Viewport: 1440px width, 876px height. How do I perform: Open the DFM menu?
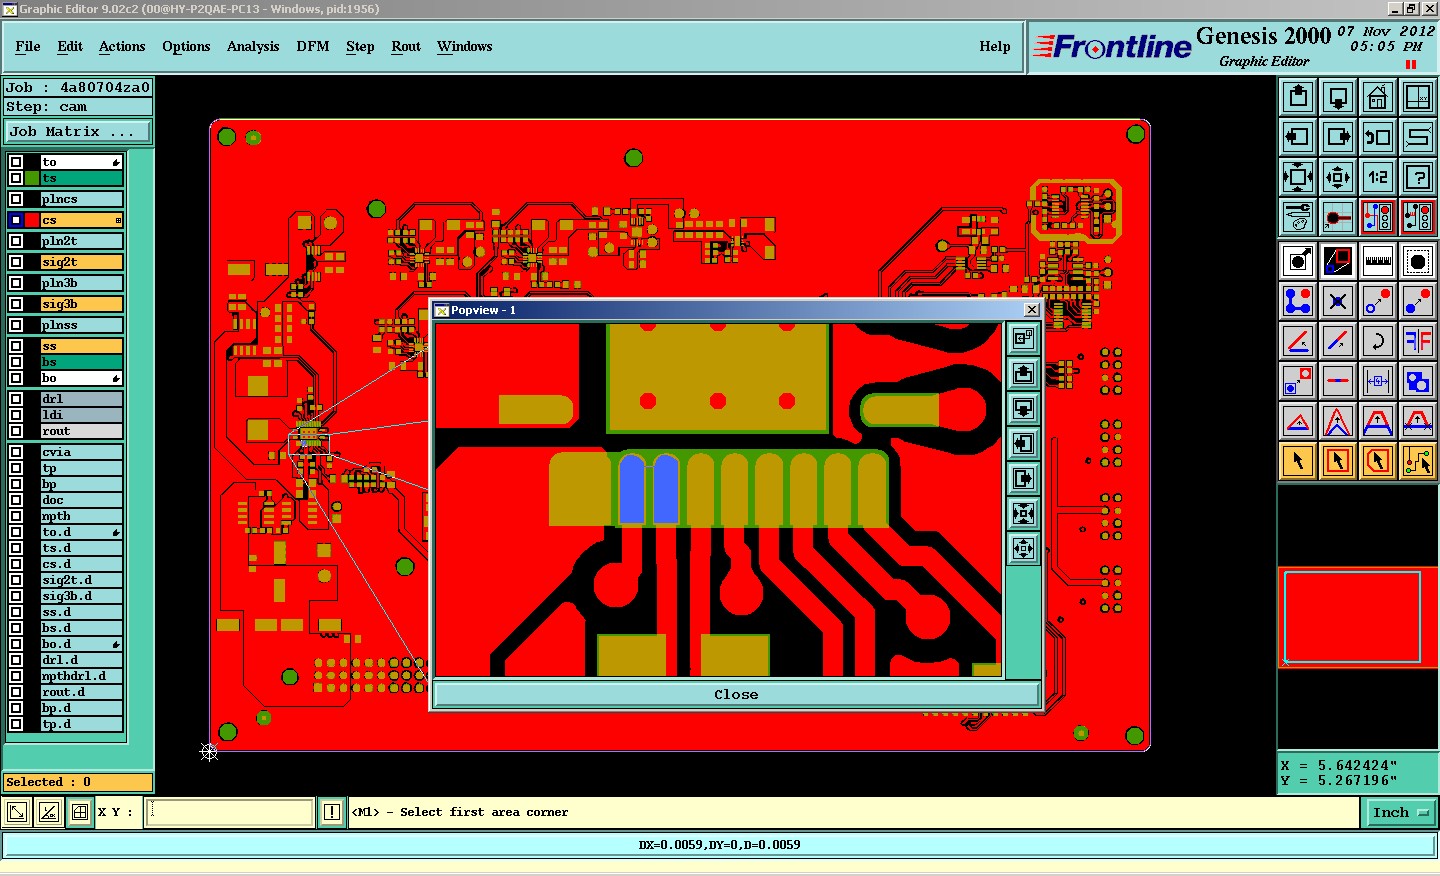(x=313, y=46)
